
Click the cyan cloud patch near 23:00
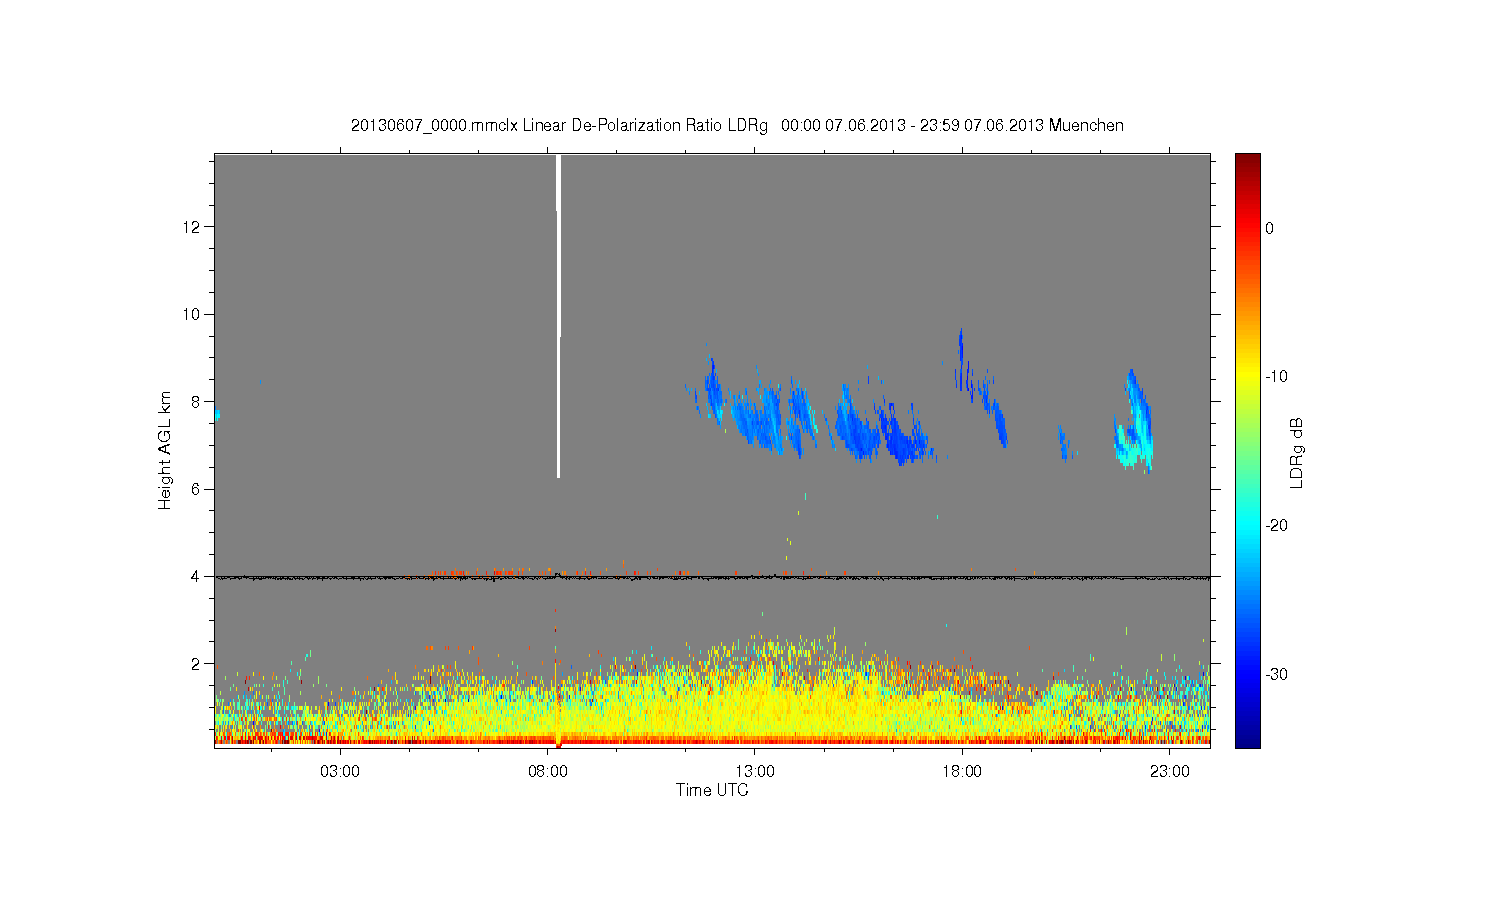[x=1135, y=422]
